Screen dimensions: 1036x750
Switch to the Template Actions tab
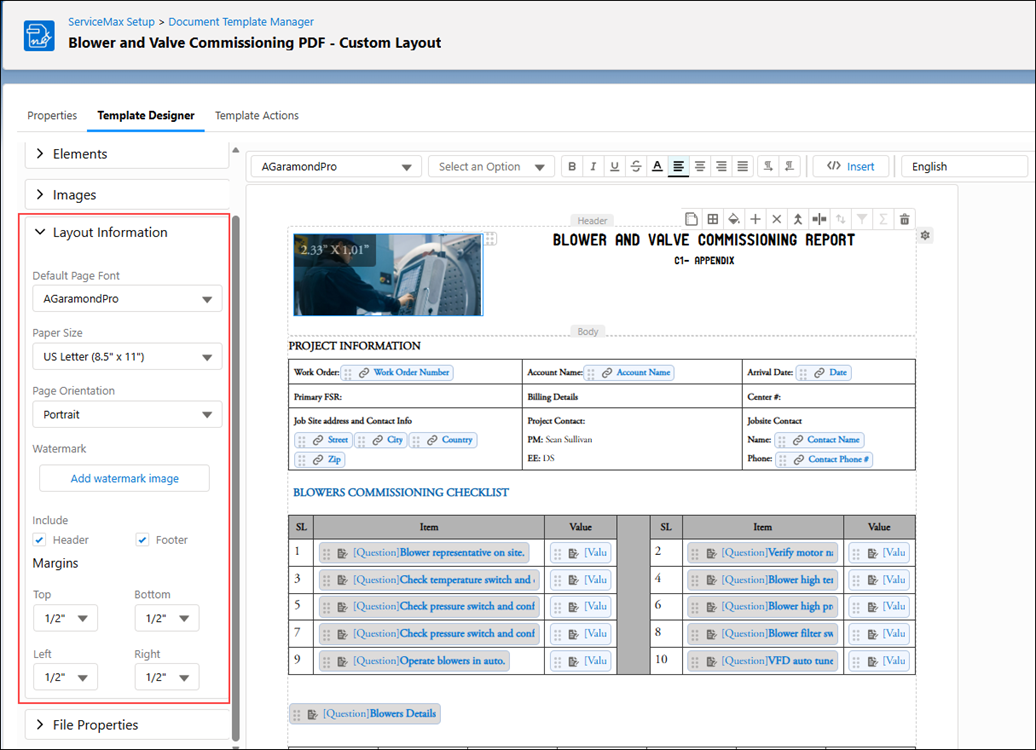(257, 115)
